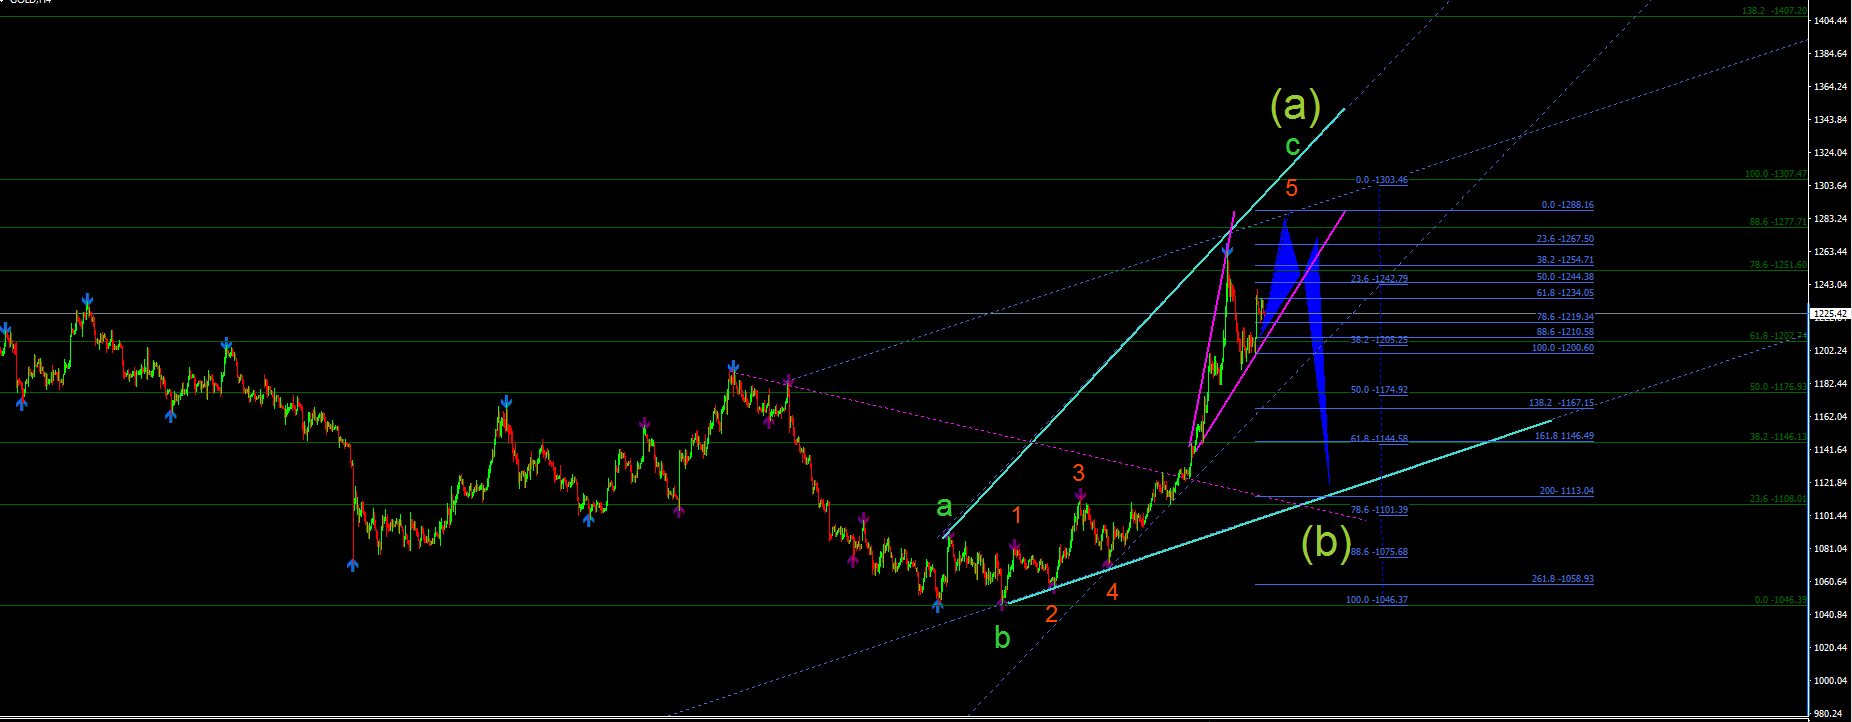Screen dimensions: 1852x722
Task: Click price scale value 1324.04
Action: point(1830,152)
